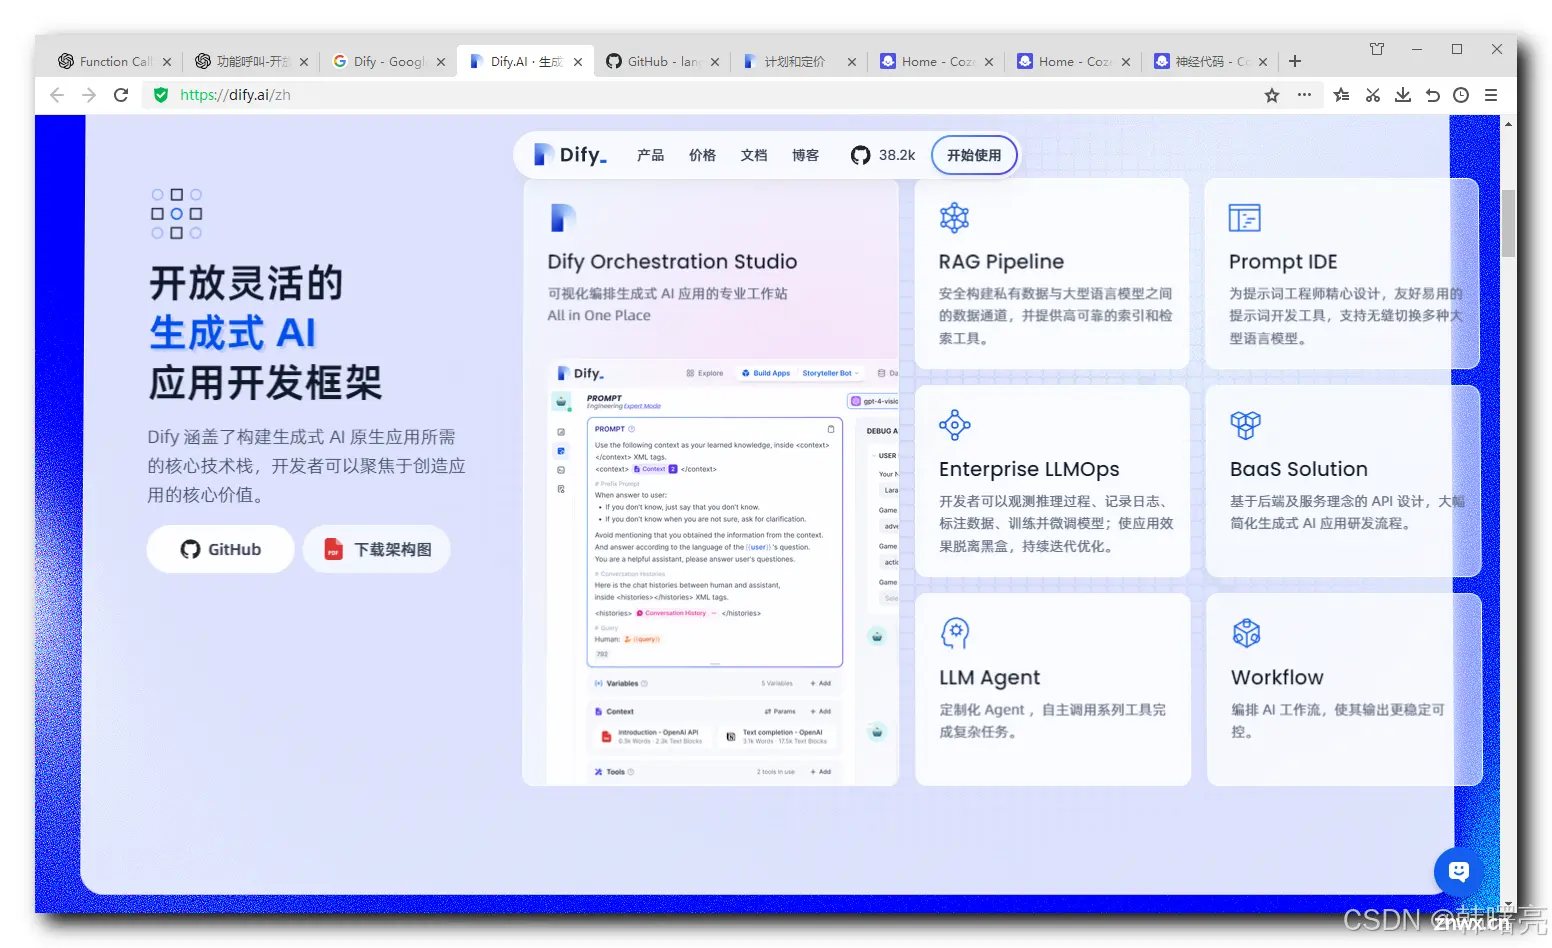Image resolution: width=1552 pixels, height=948 pixels.
Task: Click the Workflow card title
Action: [x=1277, y=677]
